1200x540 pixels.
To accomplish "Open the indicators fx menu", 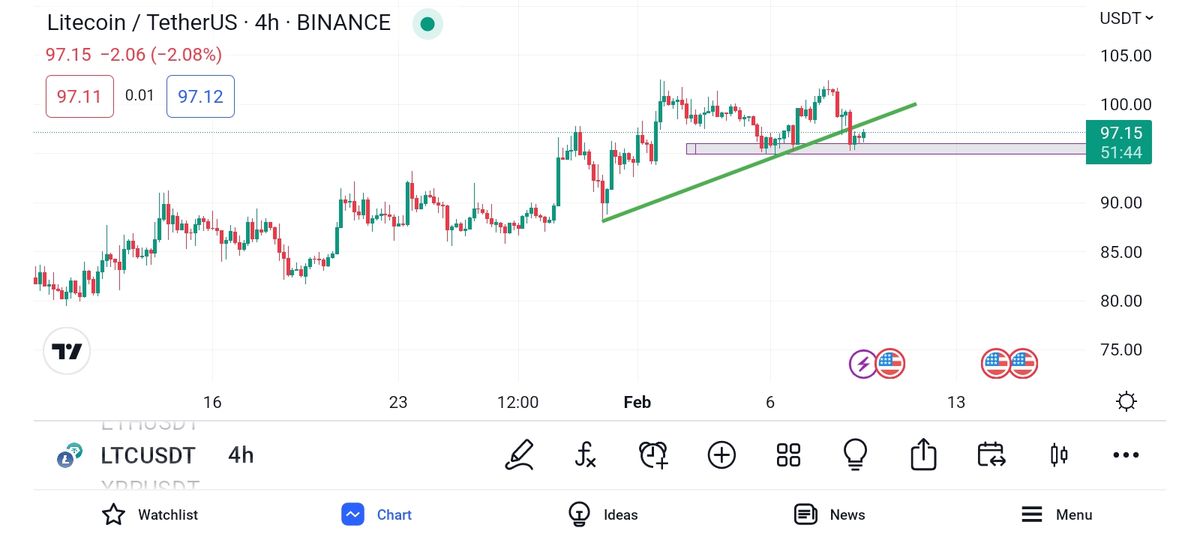I will [x=586, y=455].
